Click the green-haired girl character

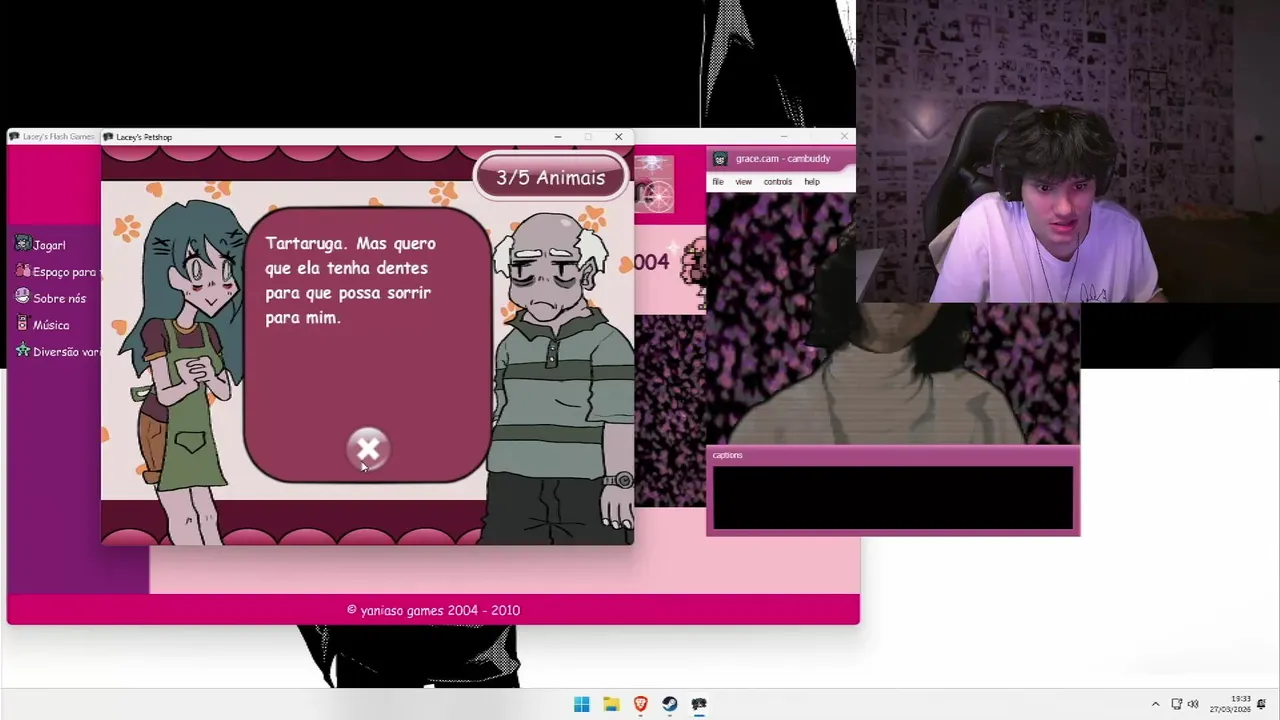click(x=185, y=370)
